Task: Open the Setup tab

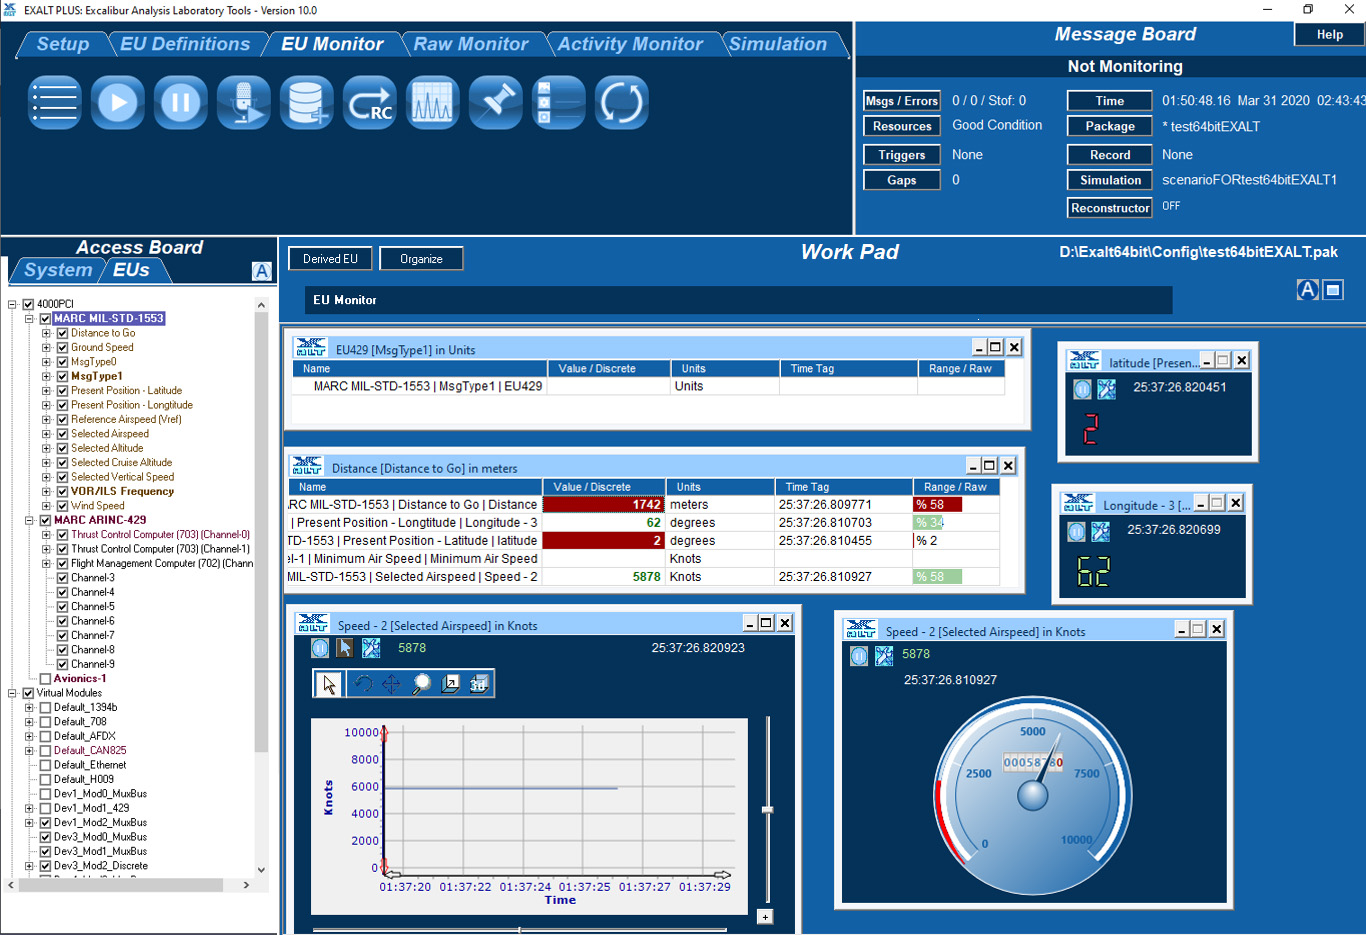Action: [63, 44]
